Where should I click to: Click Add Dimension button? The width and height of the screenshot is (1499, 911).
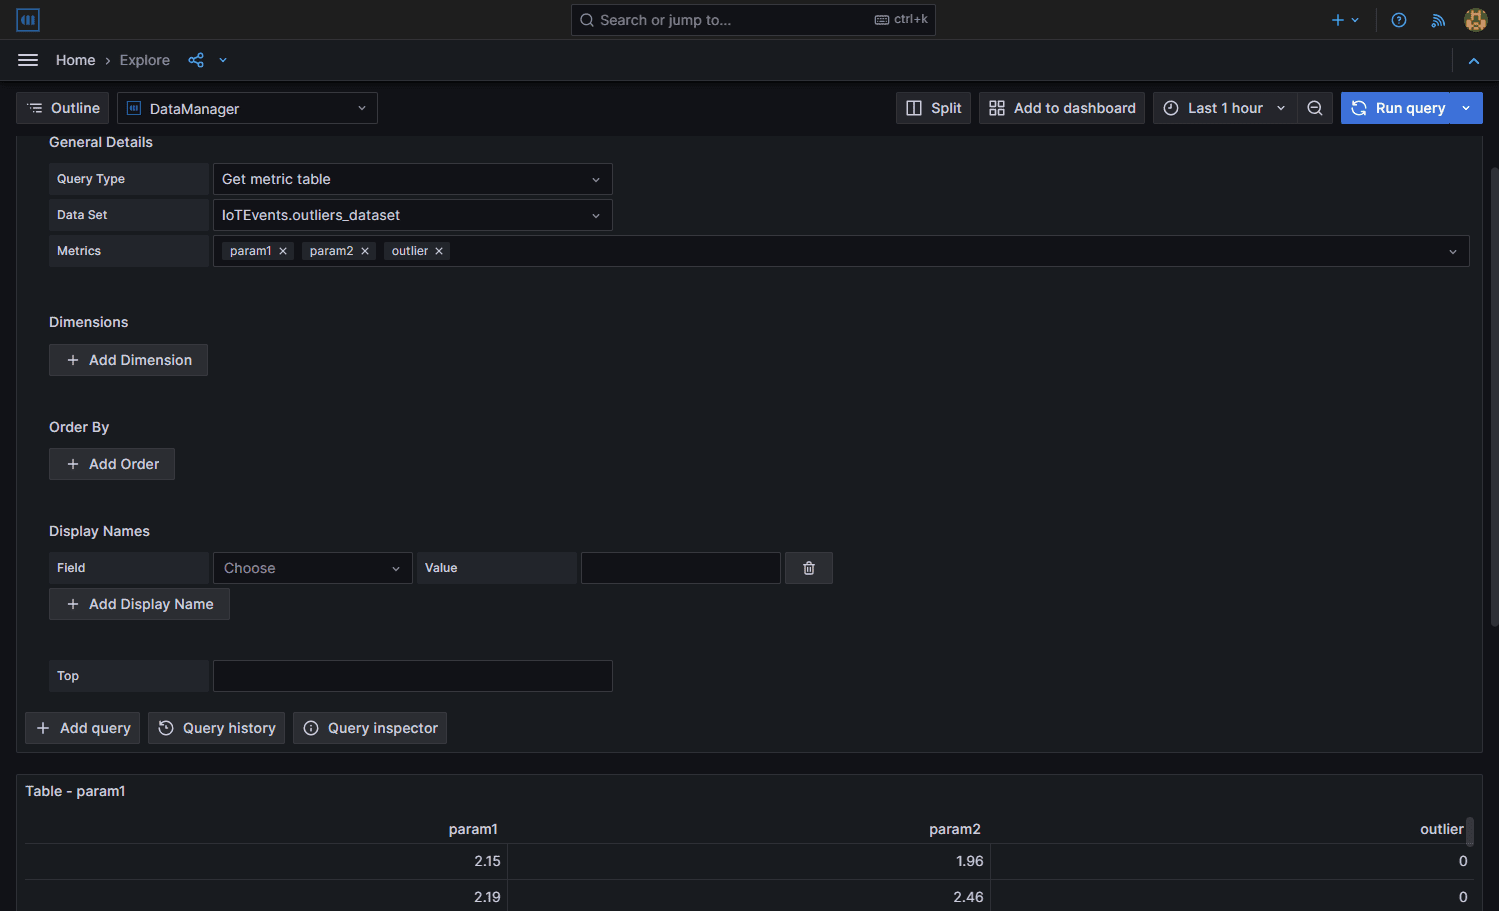(128, 360)
